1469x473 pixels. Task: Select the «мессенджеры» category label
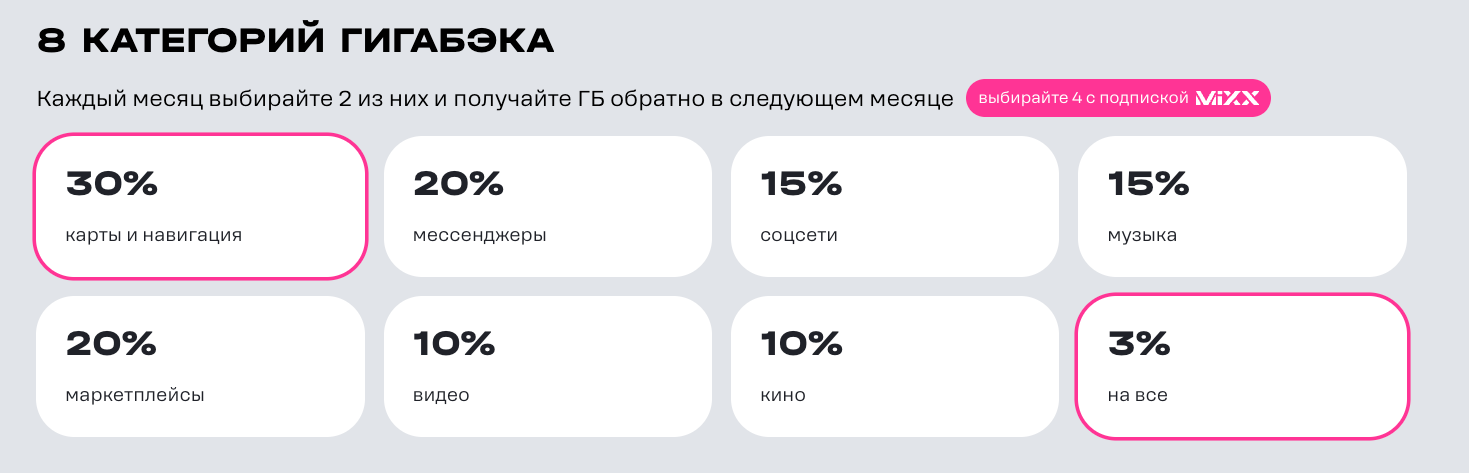coord(479,236)
